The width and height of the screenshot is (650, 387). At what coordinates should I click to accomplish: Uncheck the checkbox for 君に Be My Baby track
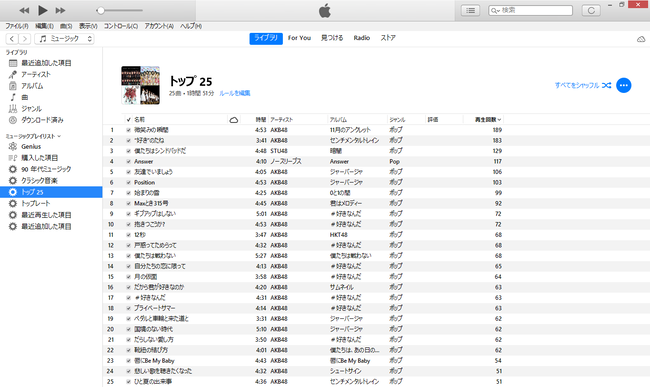click(129, 361)
